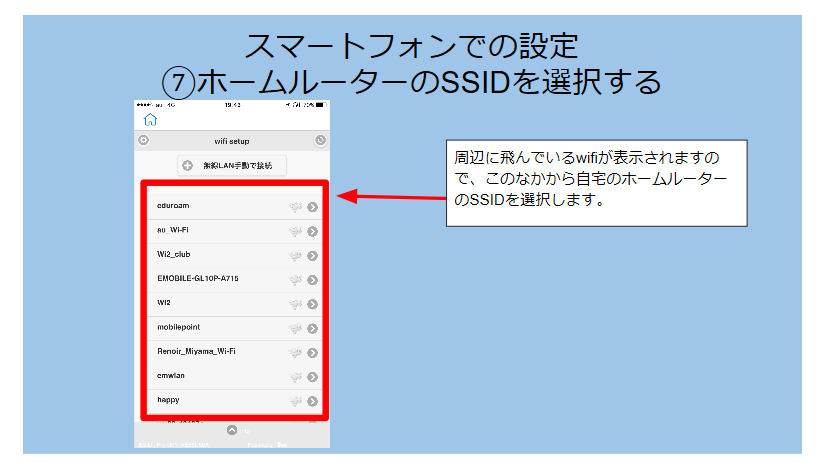This screenshot has width=825, height=469.
Task: Choose the au_Wi-Fi SSID
Action: (x=174, y=230)
